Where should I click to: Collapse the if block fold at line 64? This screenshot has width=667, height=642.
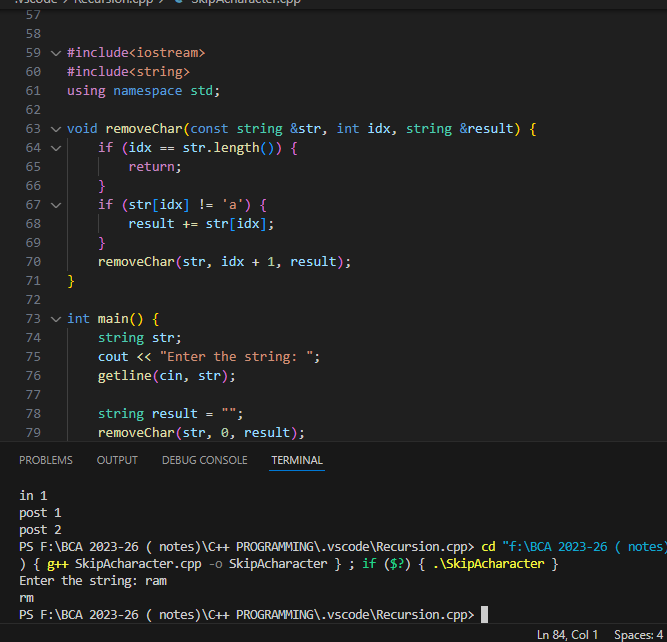point(56,148)
